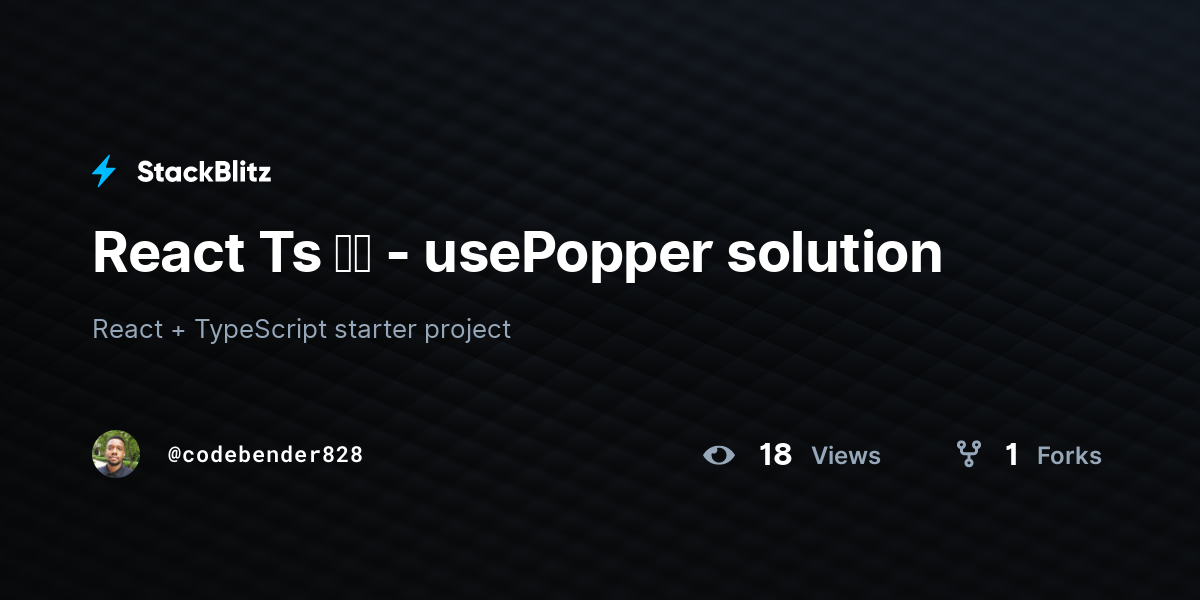Click the StackBlitz lightning bolt icon
1200x600 pixels.
tap(104, 172)
